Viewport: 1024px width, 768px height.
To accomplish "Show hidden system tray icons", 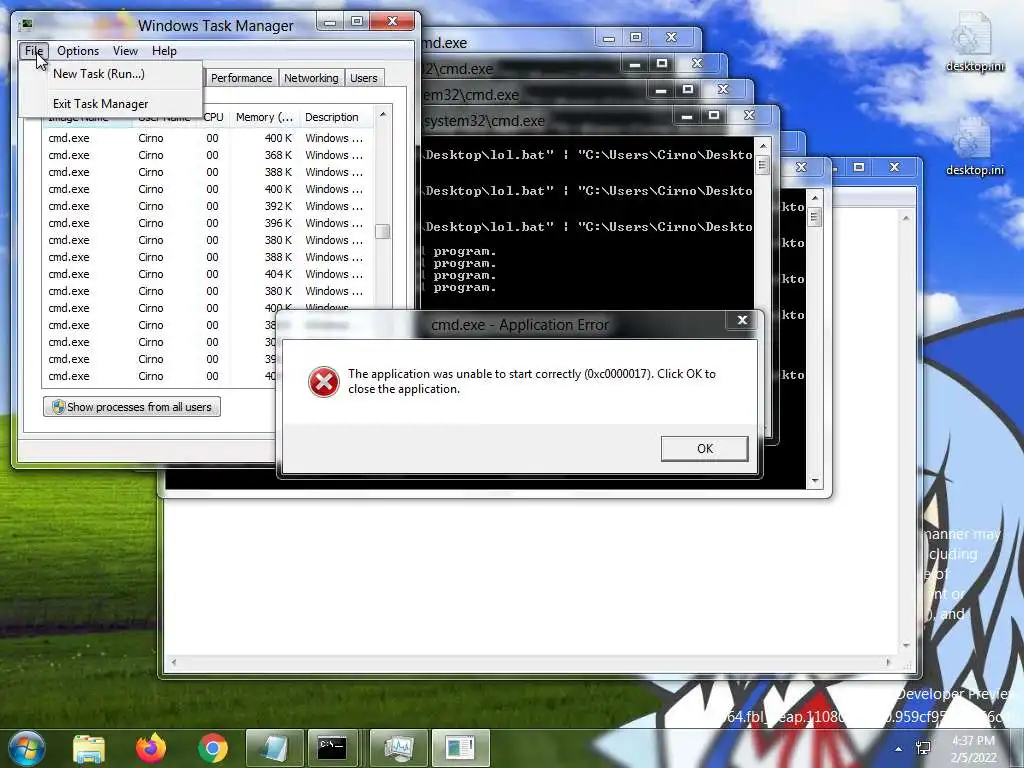I will 899,749.
